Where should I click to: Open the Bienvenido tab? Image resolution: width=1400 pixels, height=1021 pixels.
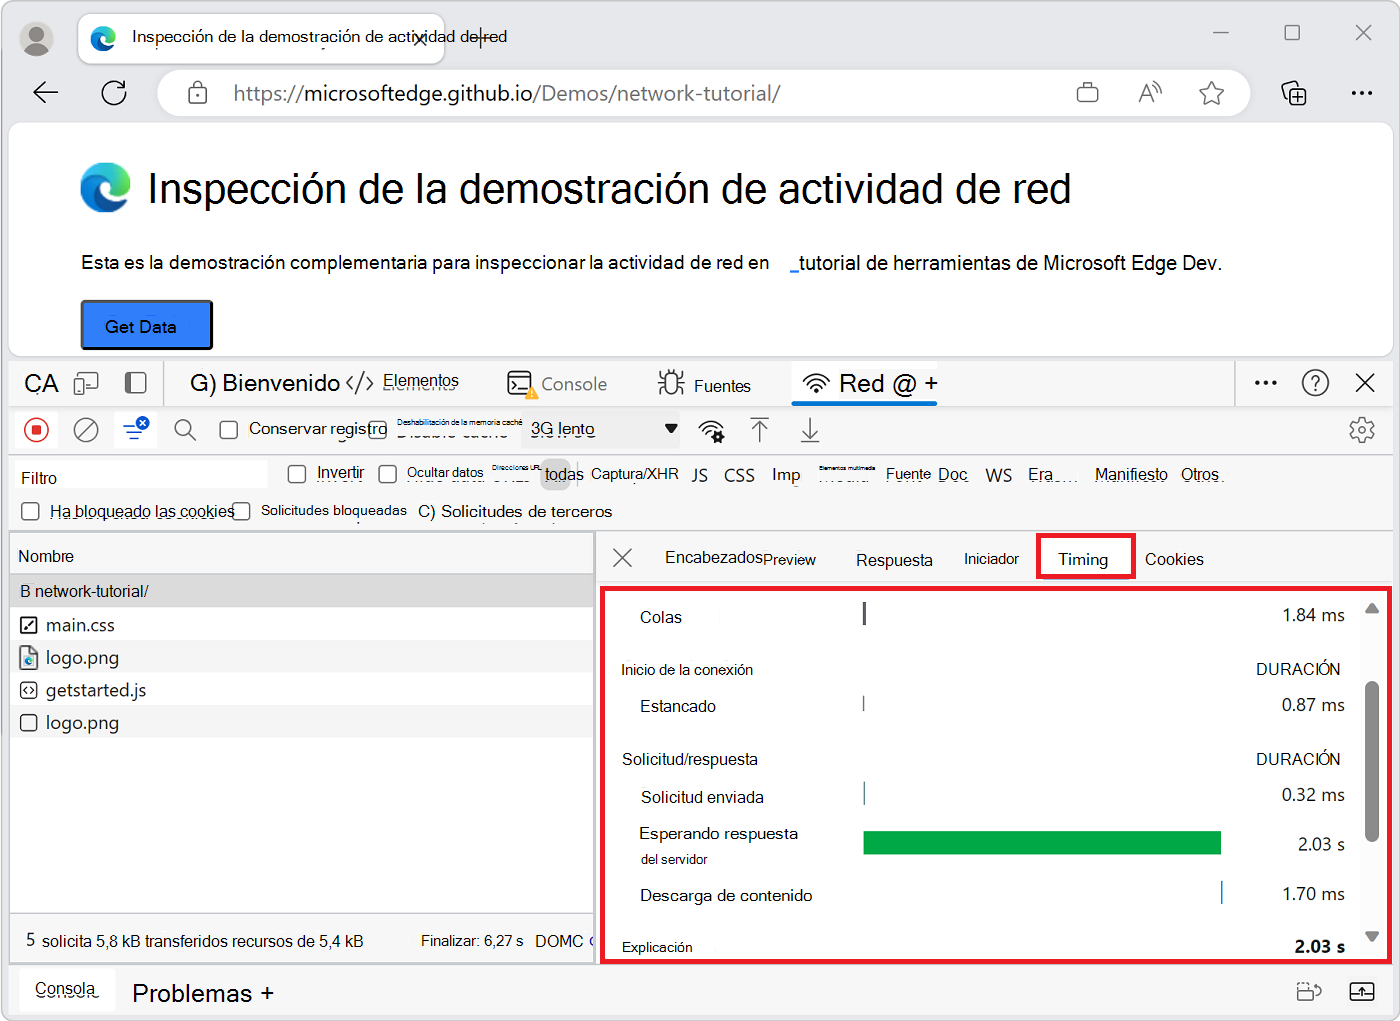(265, 383)
